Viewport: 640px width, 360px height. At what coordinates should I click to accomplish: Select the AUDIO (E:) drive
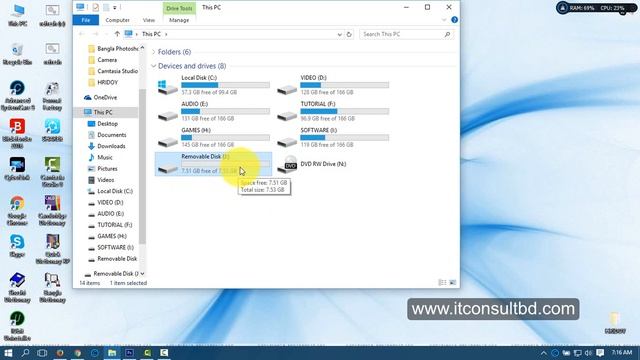click(213, 111)
